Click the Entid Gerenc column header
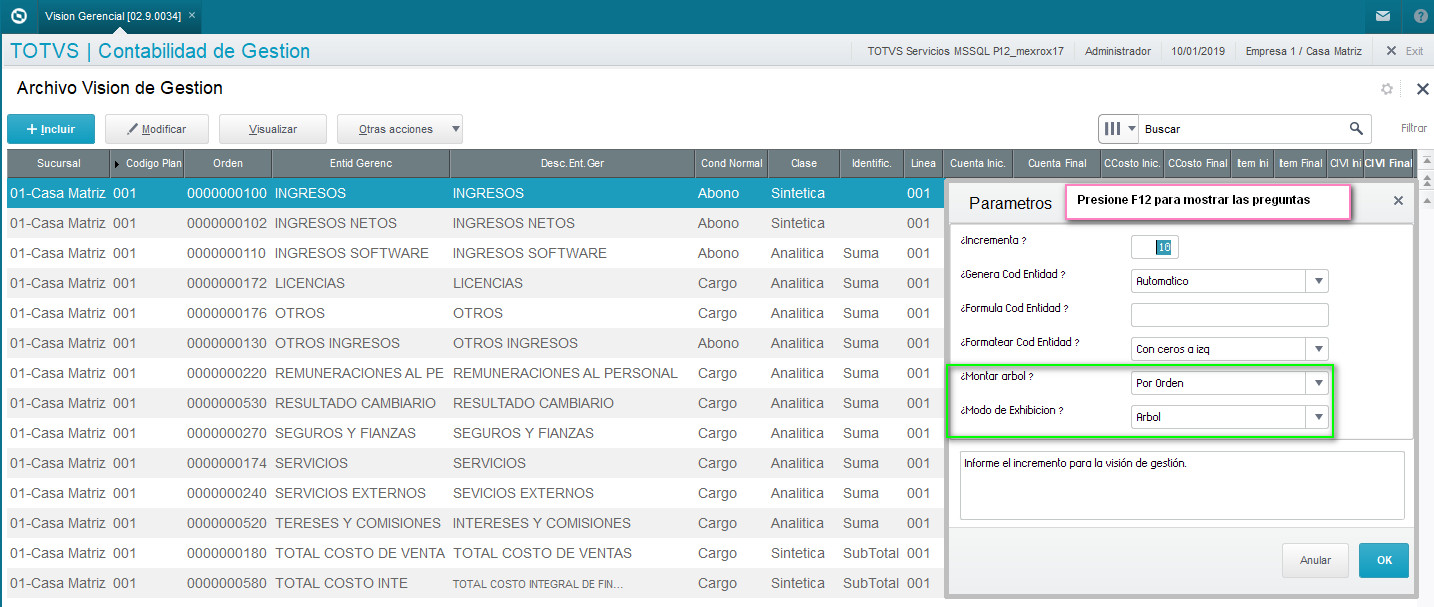This screenshot has height=607, width=1434. (360, 163)
